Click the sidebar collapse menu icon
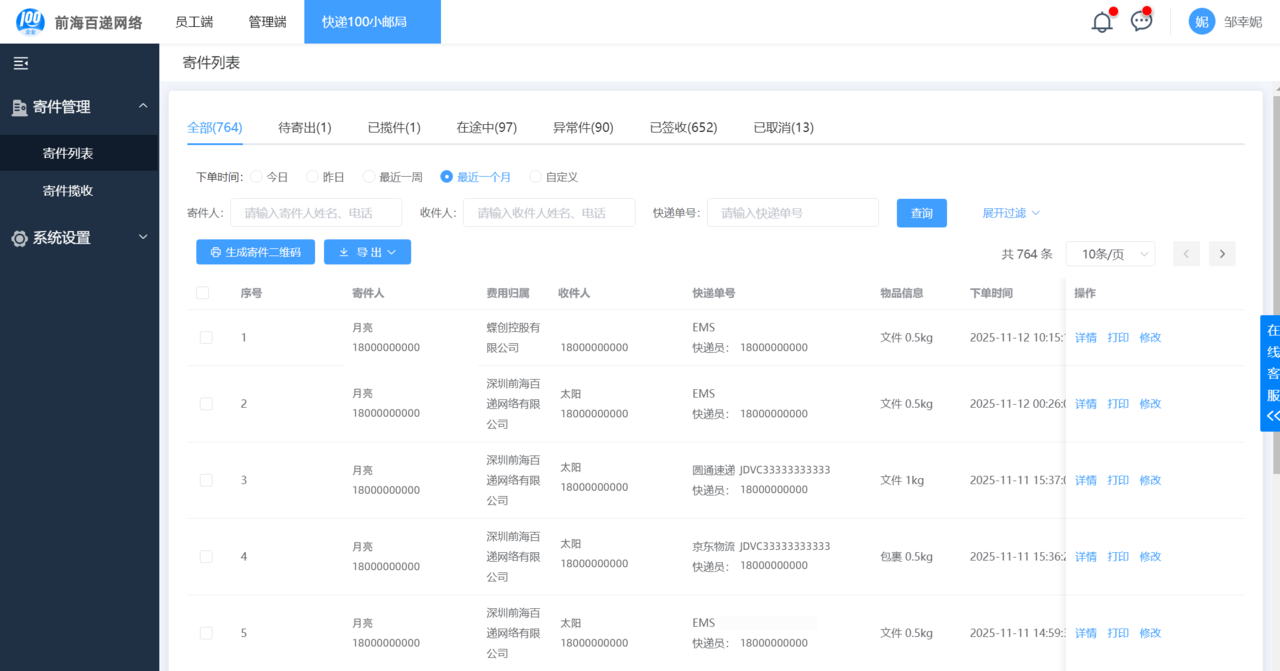 point(21,63)
